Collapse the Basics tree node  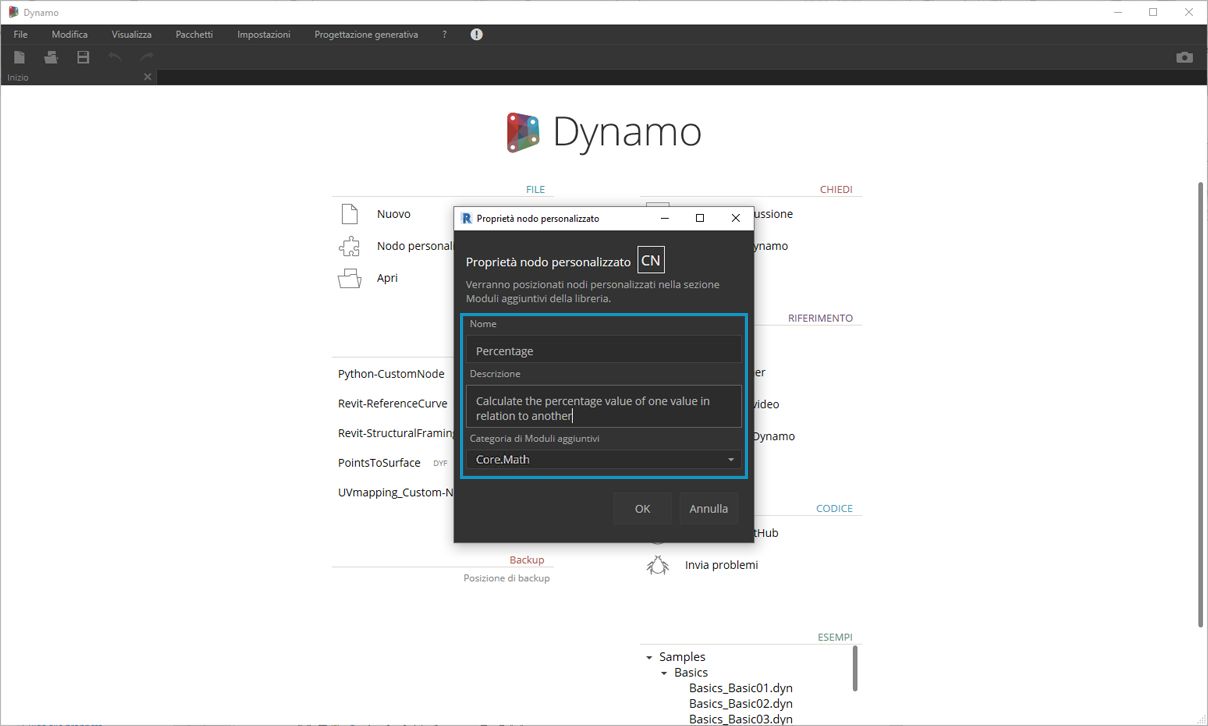tap(664, 673)
